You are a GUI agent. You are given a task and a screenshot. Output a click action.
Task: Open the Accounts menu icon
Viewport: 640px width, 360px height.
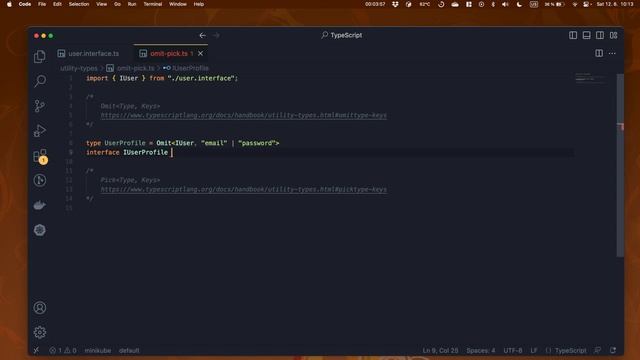point(40,307)
